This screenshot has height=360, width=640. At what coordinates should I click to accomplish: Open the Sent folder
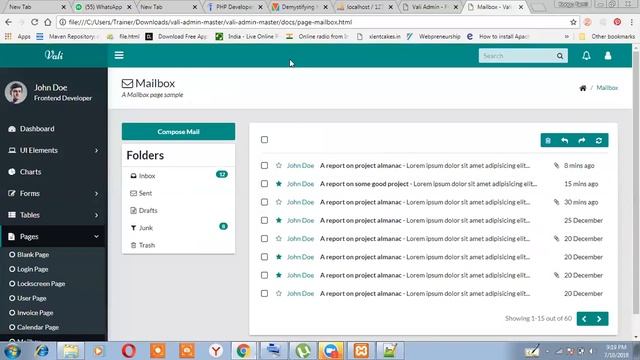tap(178, 193)
